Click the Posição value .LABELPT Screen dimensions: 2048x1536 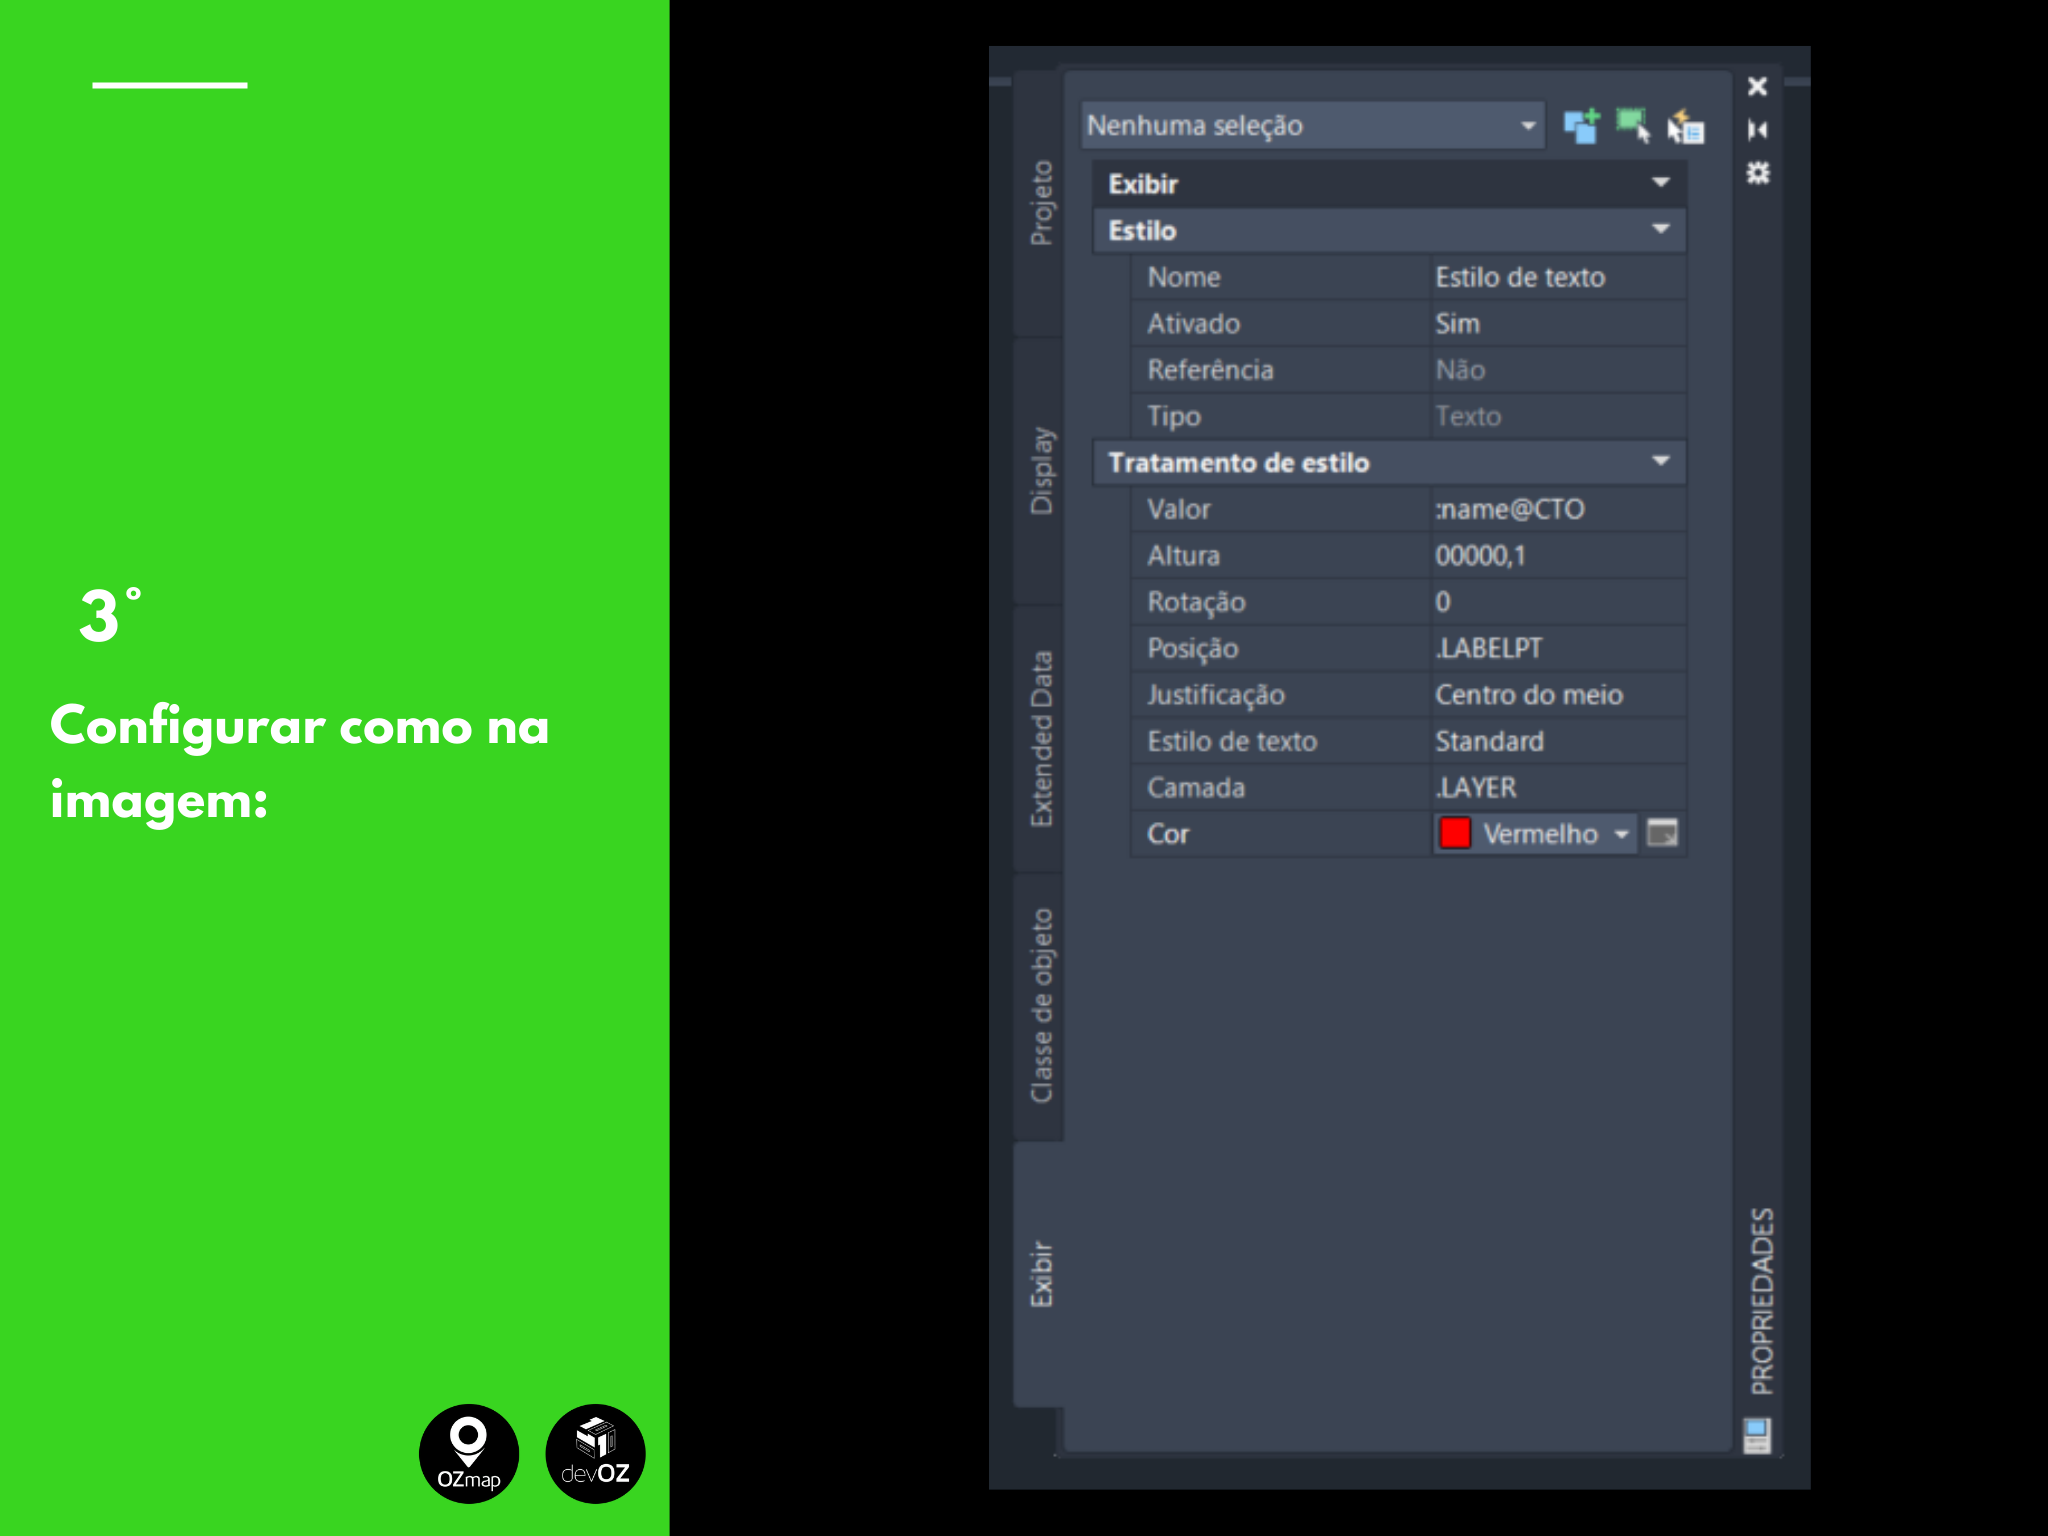1558,648
